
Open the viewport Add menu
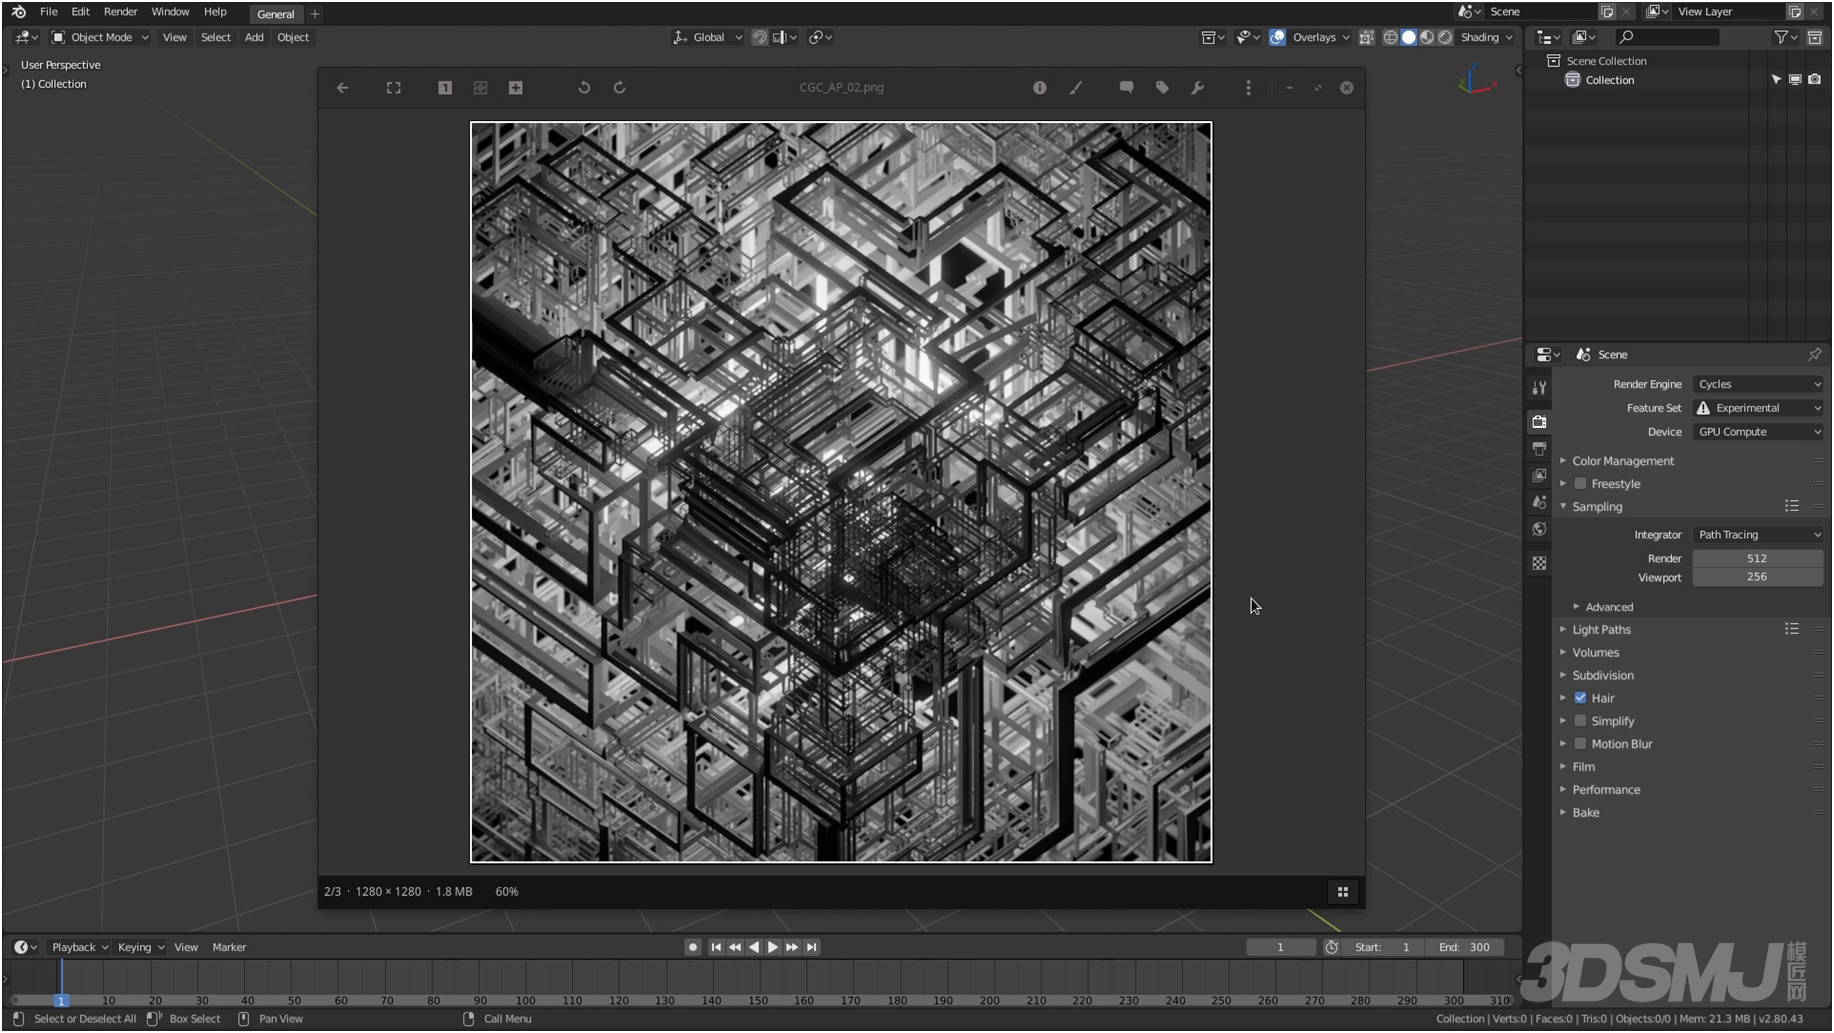pyautogui.click(x=254, y=38)
